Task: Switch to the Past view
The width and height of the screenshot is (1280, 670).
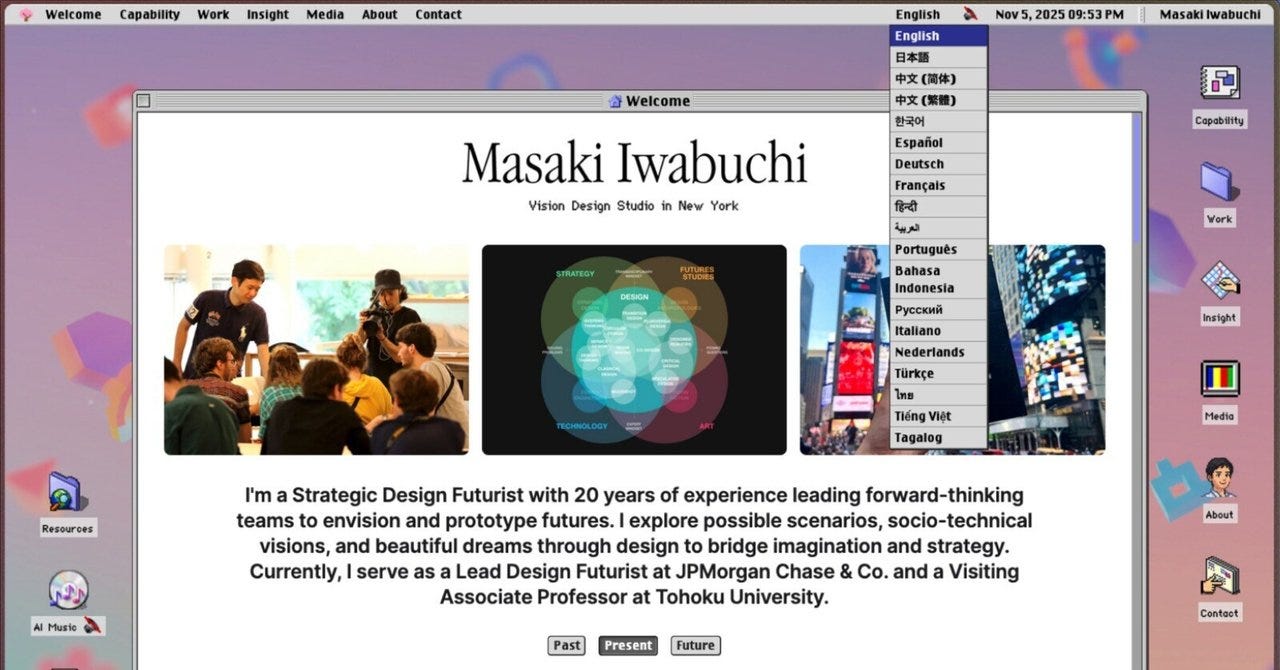Action: (x=566, y=645)
